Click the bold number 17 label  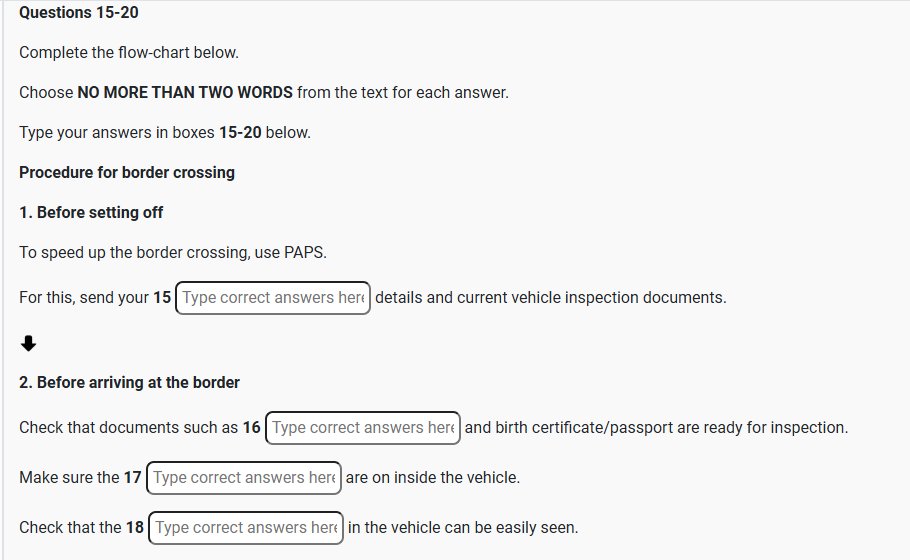[x=133, y=478]
